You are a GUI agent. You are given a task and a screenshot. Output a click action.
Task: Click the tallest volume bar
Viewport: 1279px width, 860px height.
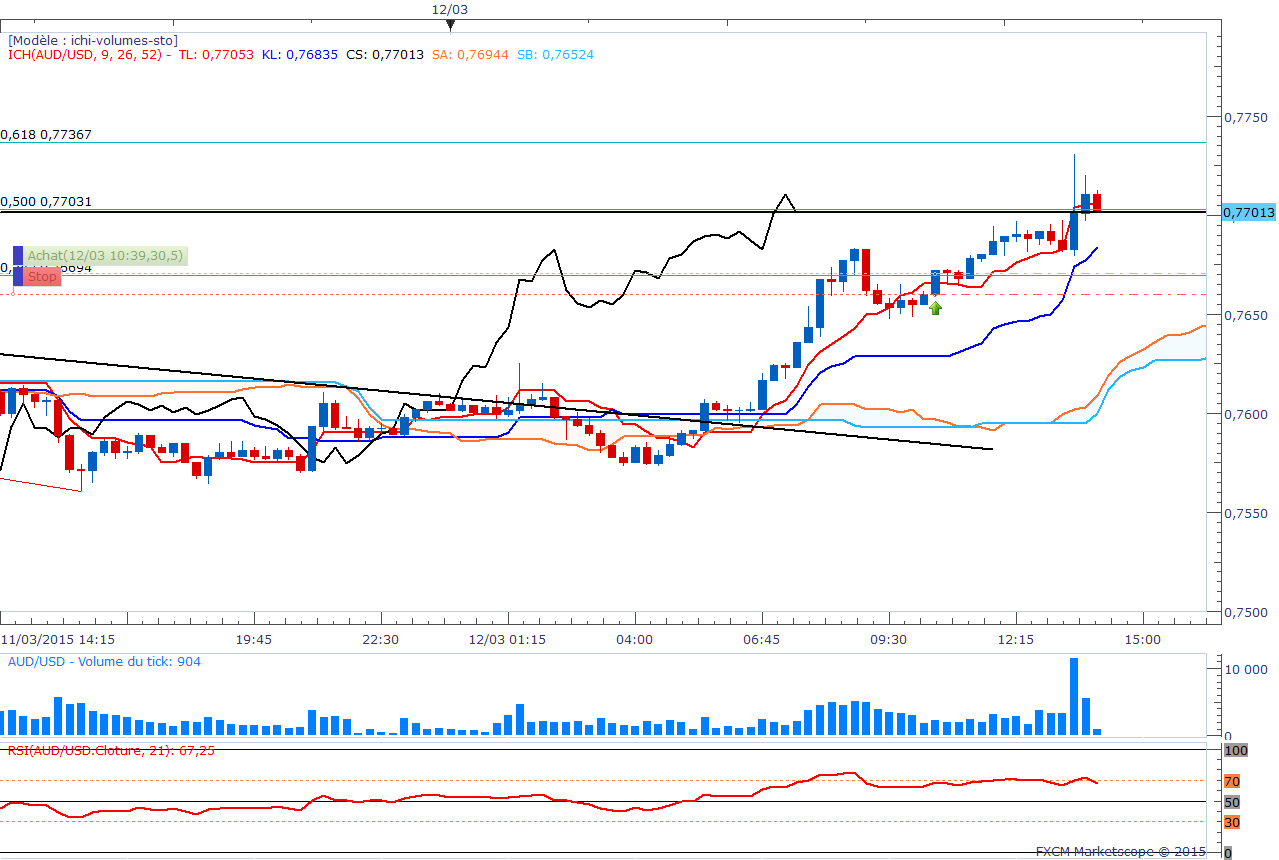click(1074, 696)
